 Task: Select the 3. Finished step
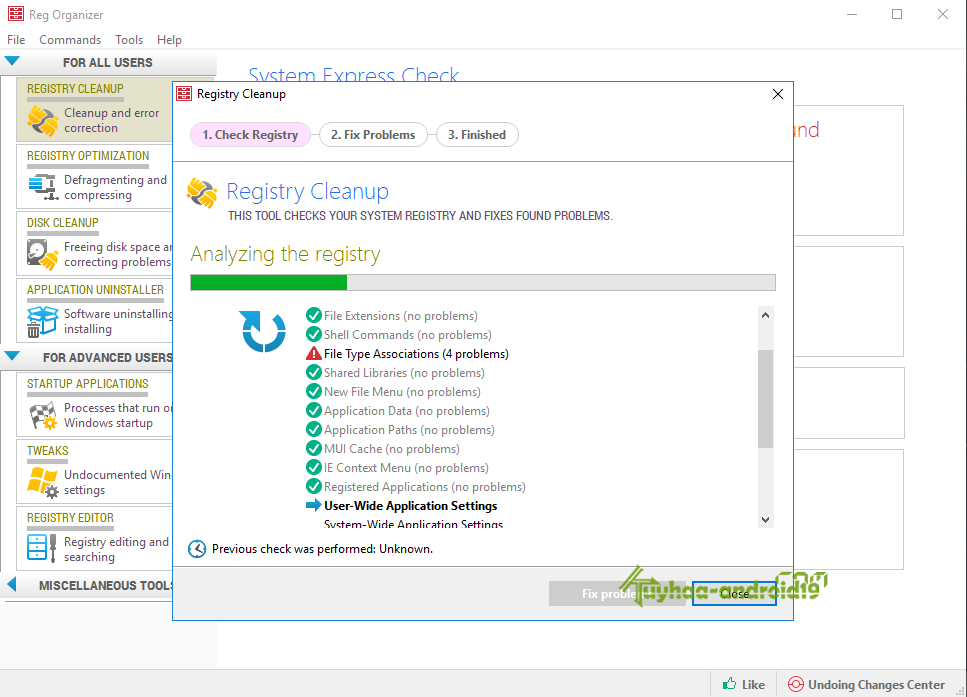(x=477, y=134)
